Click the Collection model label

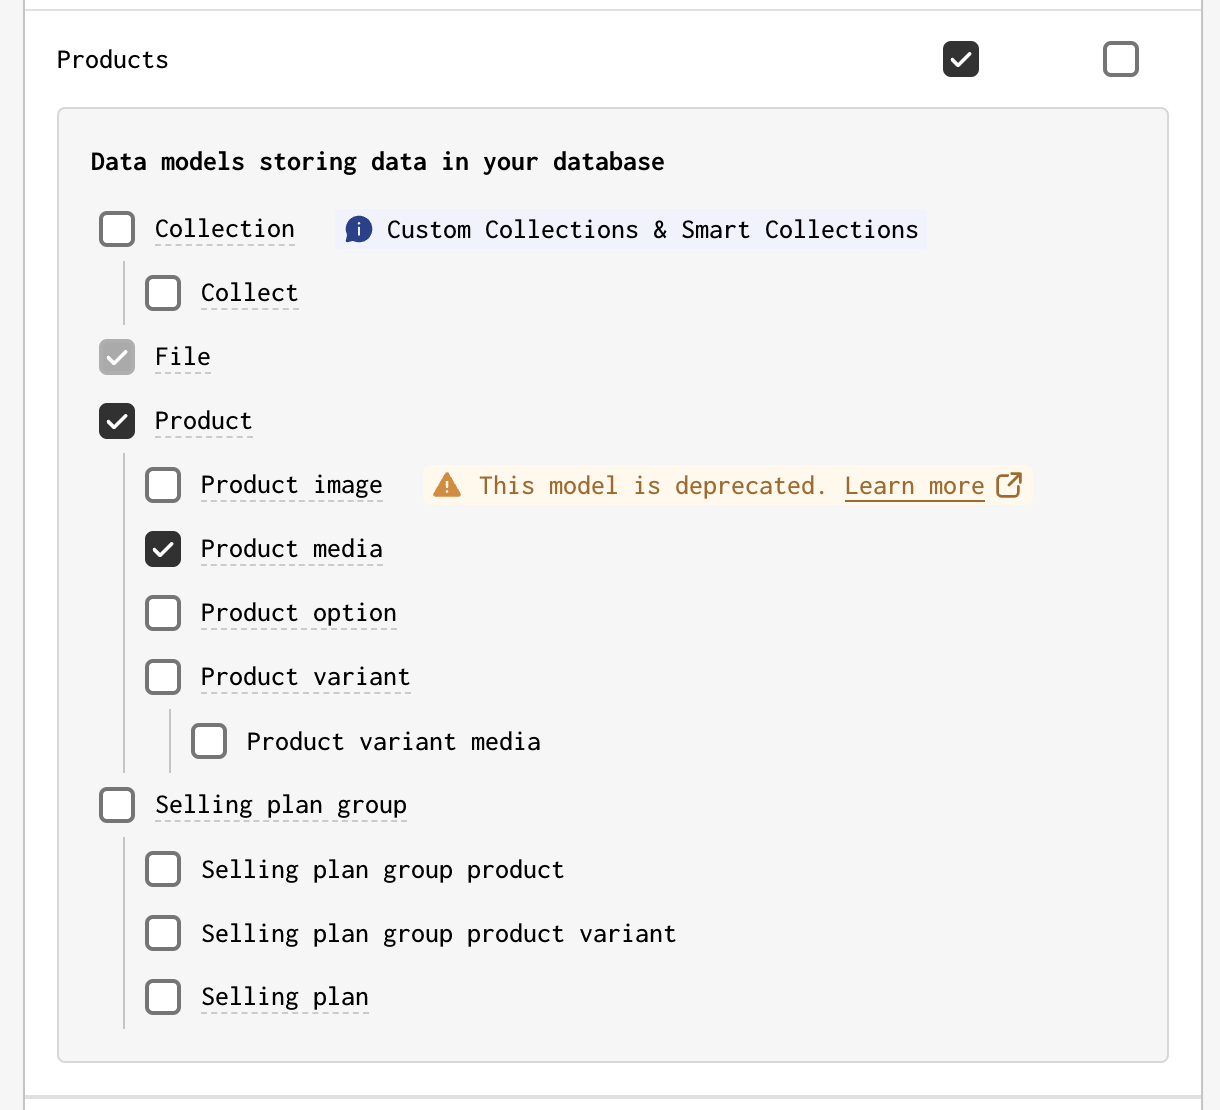225,229
